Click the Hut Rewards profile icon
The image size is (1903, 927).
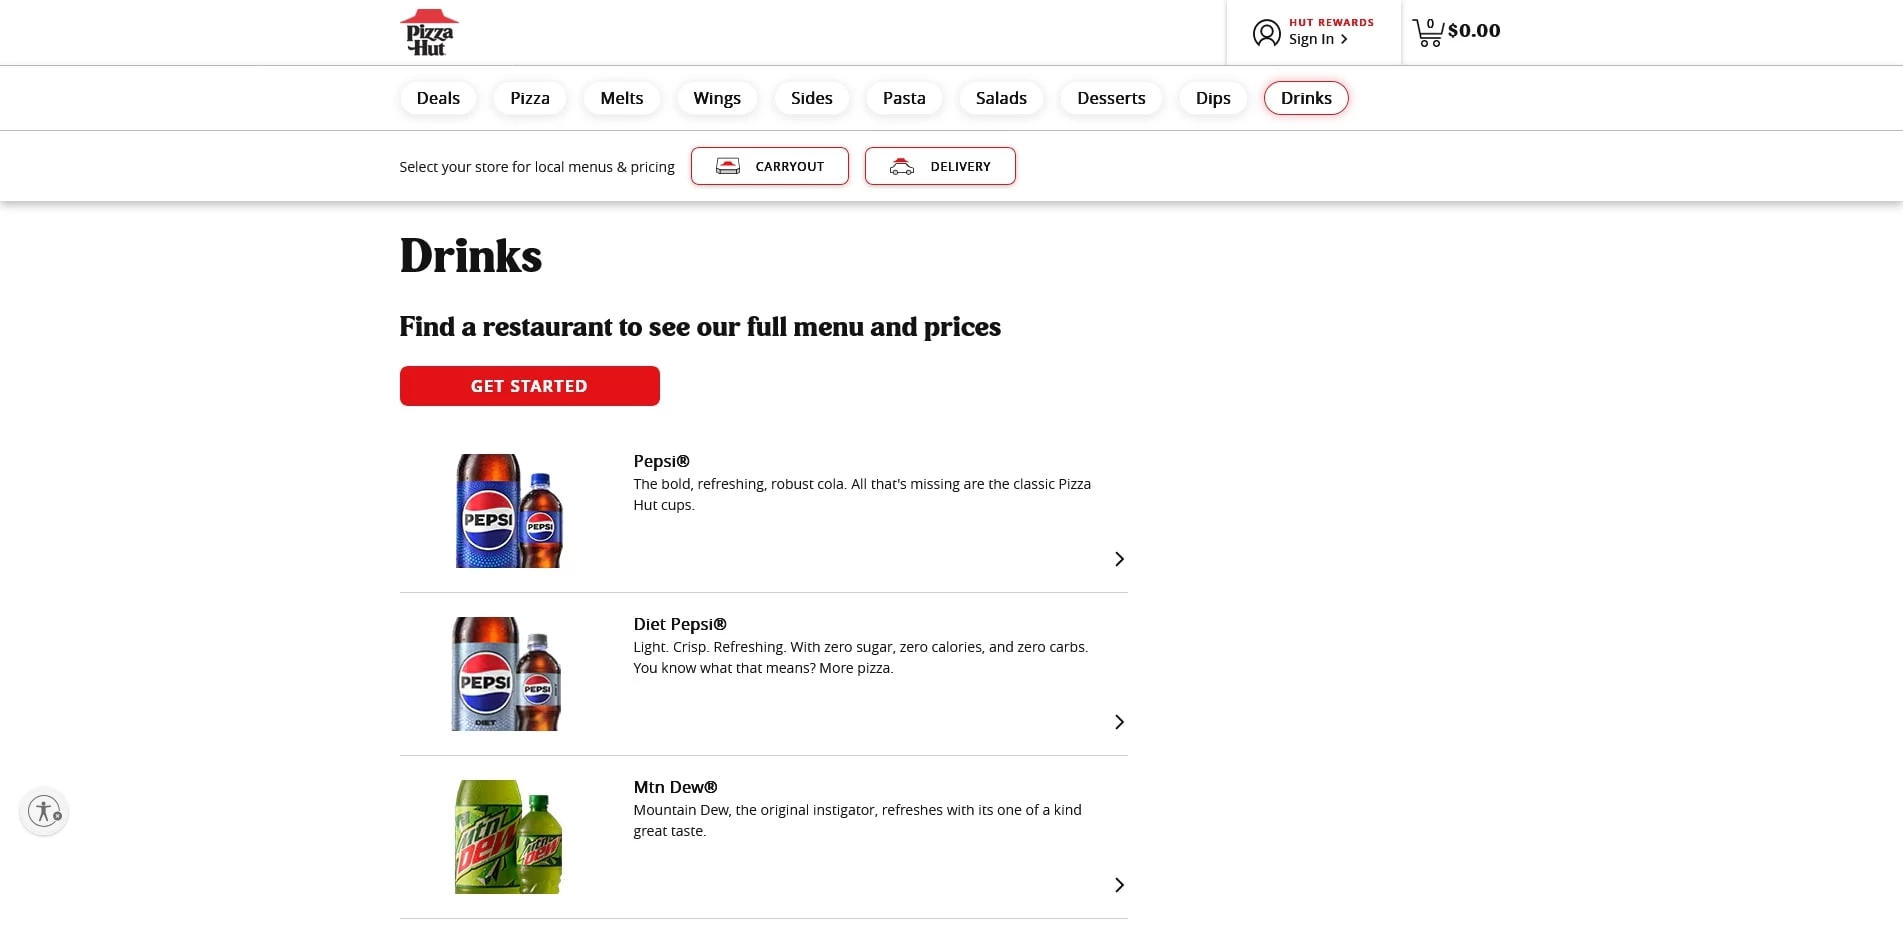(1266, 32)
